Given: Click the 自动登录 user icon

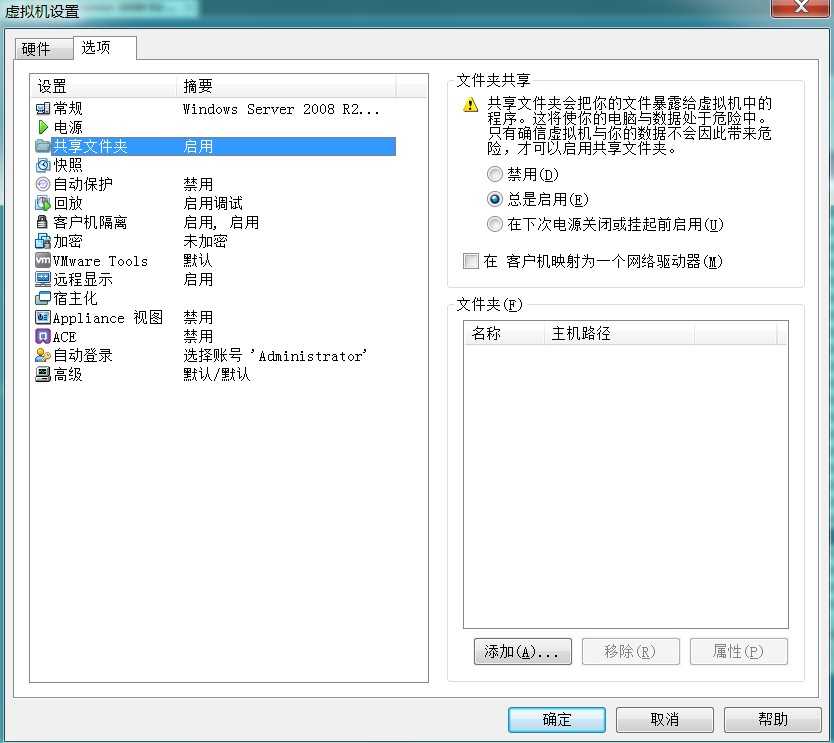Looking at the screenshot, I should pos(43,355).
